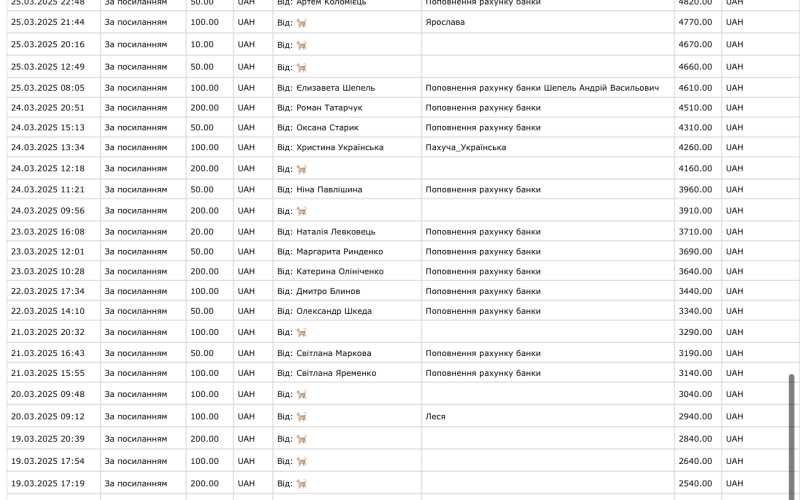Select sender cell 'Від: Катерина Олініченко'
Image resolution: width=800 pixels, height=500 pixels.
(347, 271)
